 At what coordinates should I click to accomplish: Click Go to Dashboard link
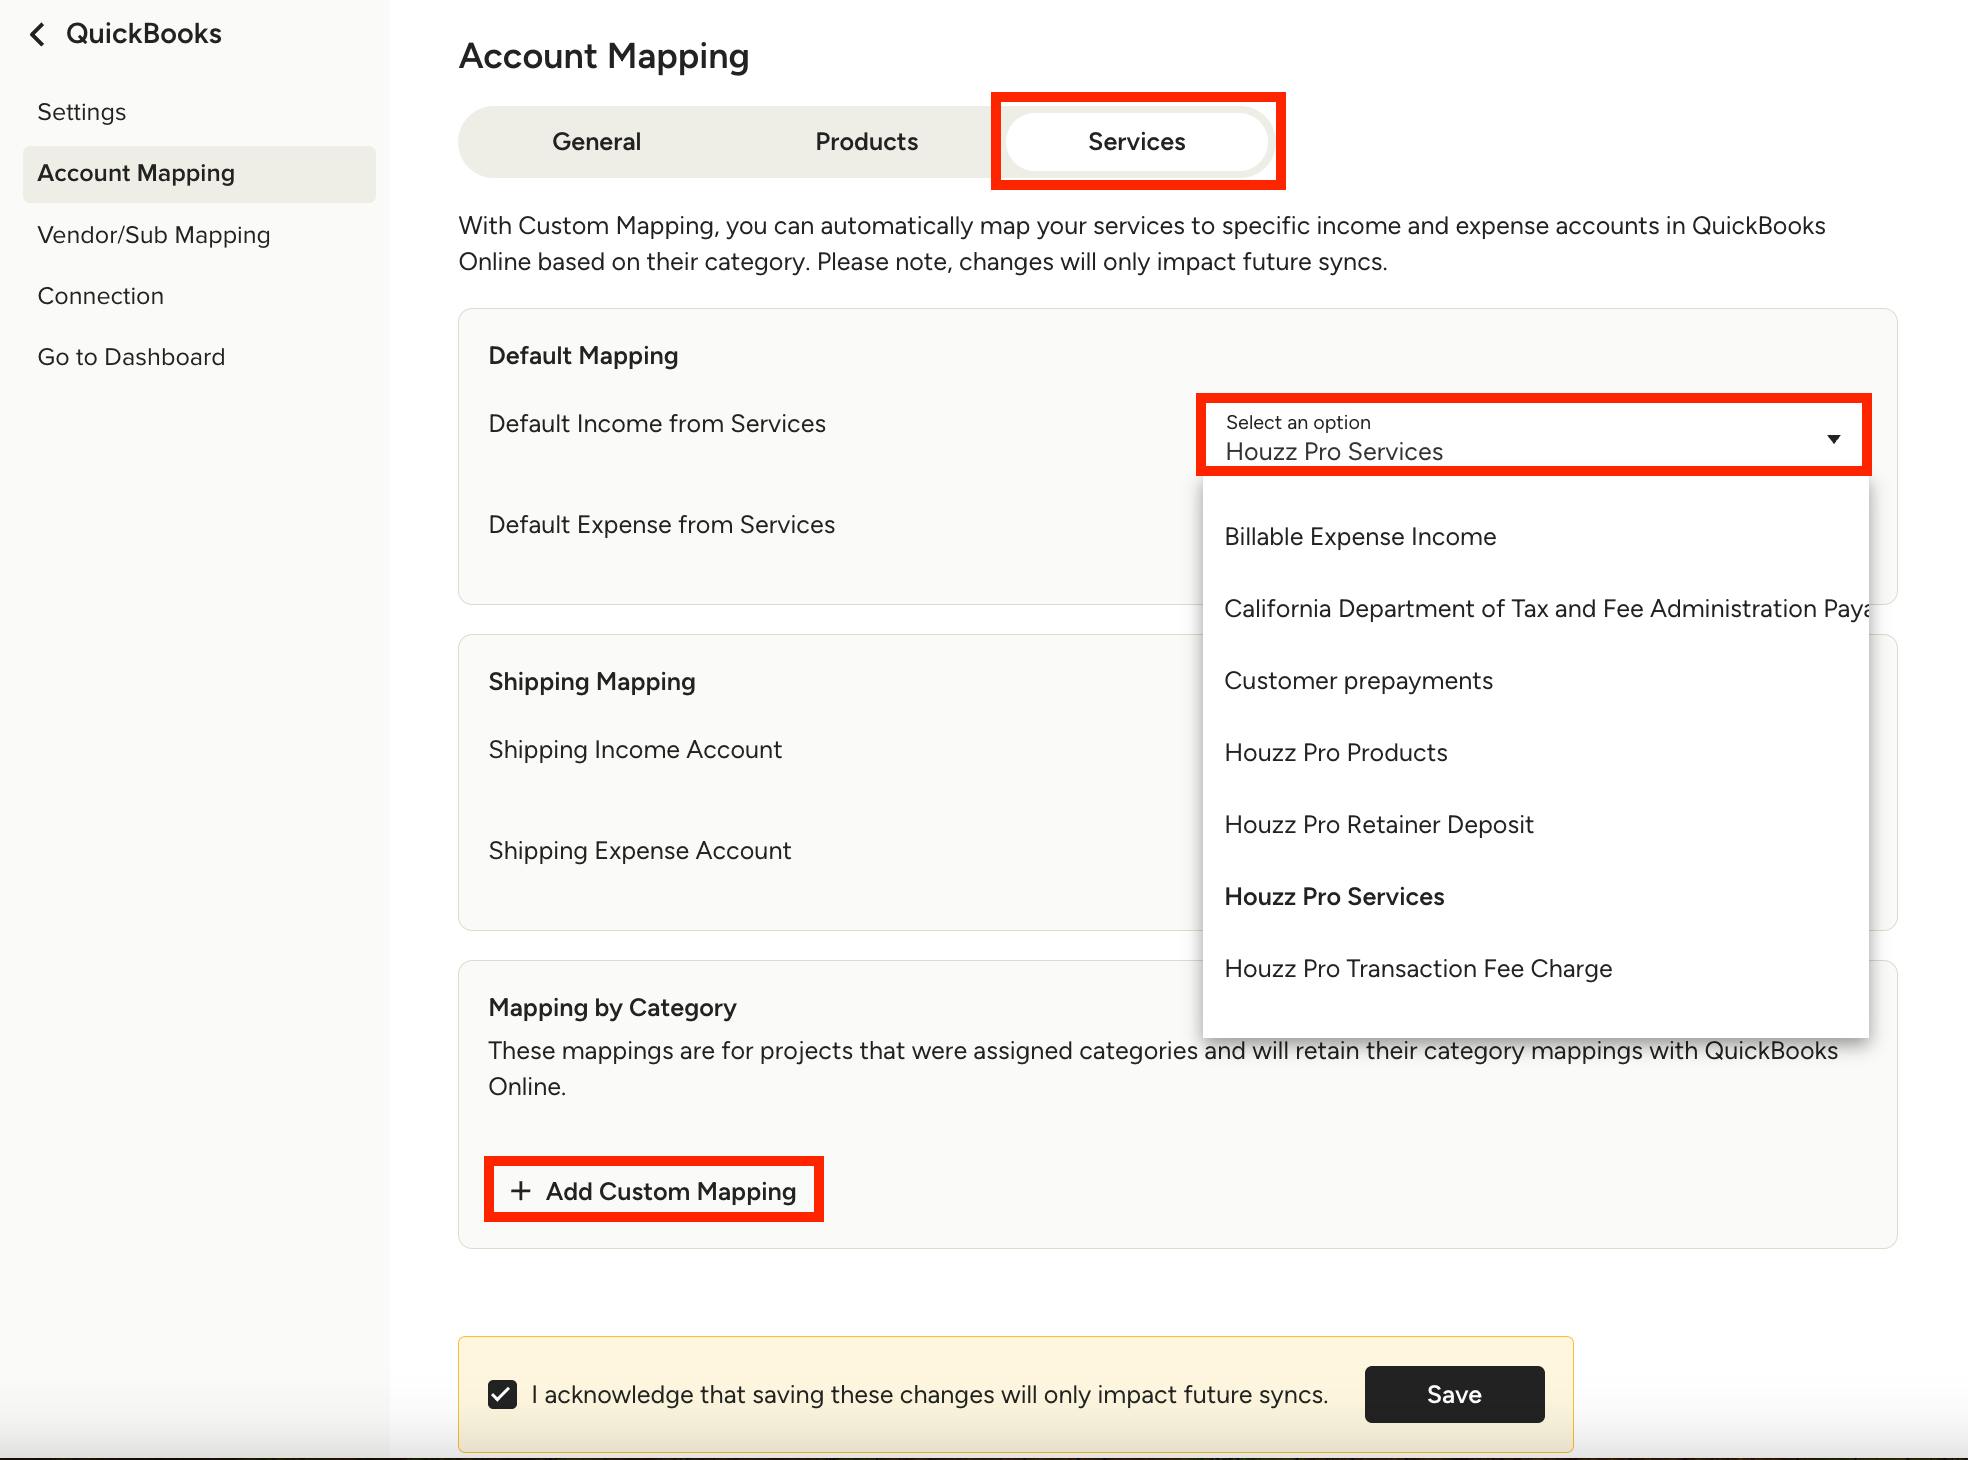coord(131,357)
